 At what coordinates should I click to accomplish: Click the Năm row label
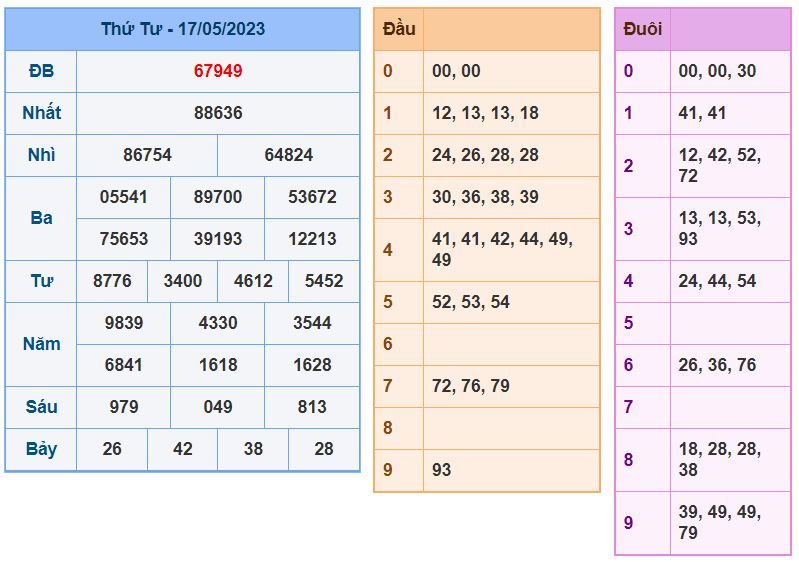(41, 344)
